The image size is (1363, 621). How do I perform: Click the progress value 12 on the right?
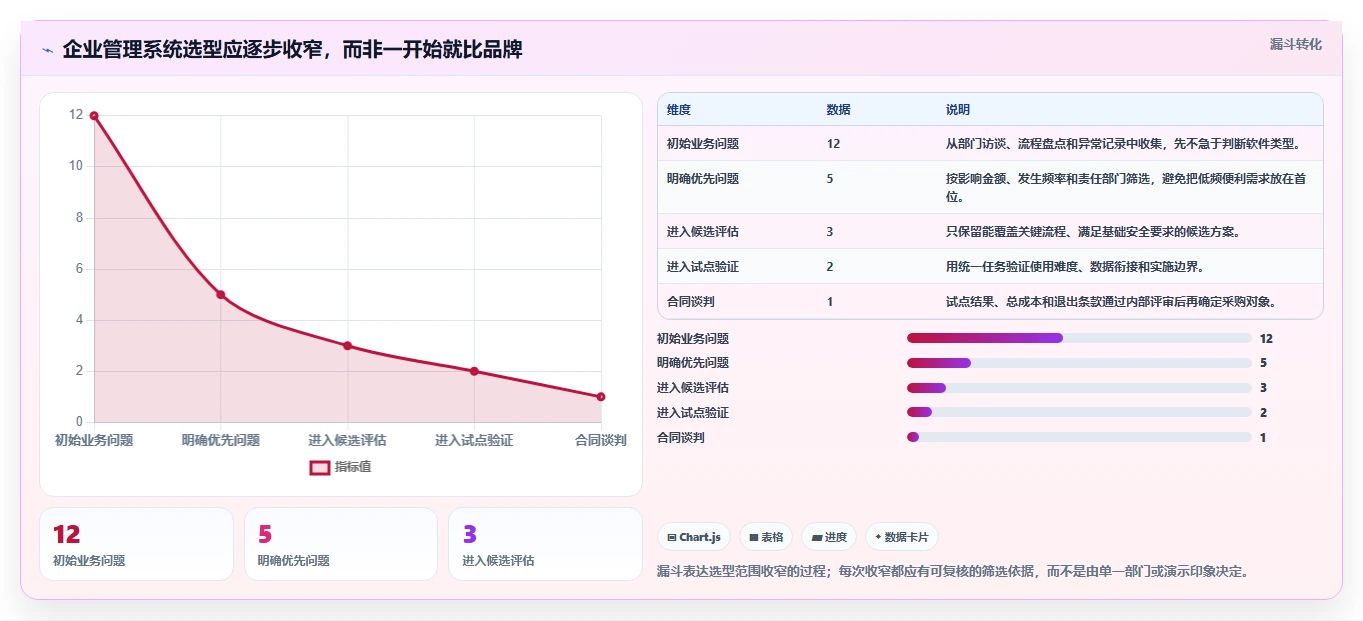coord(1266,339)
